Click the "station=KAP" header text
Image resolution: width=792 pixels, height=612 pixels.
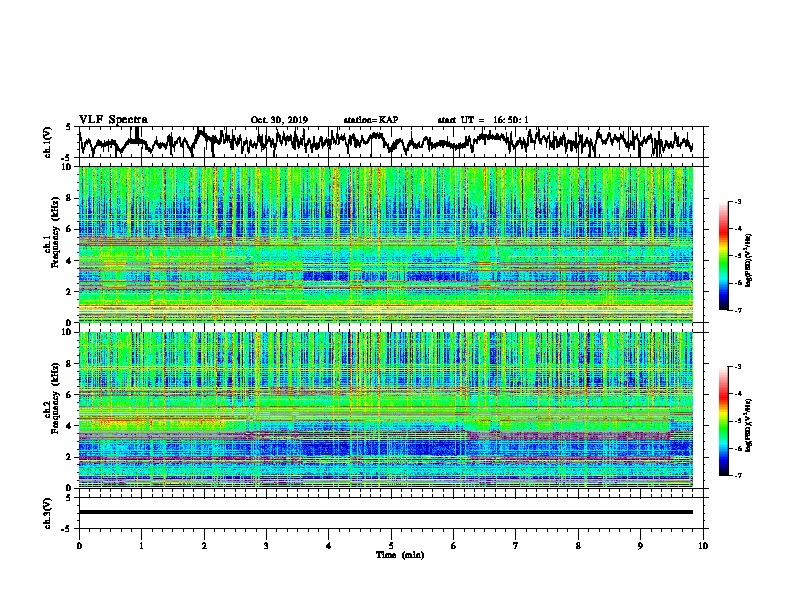click(x=371, y=120)
